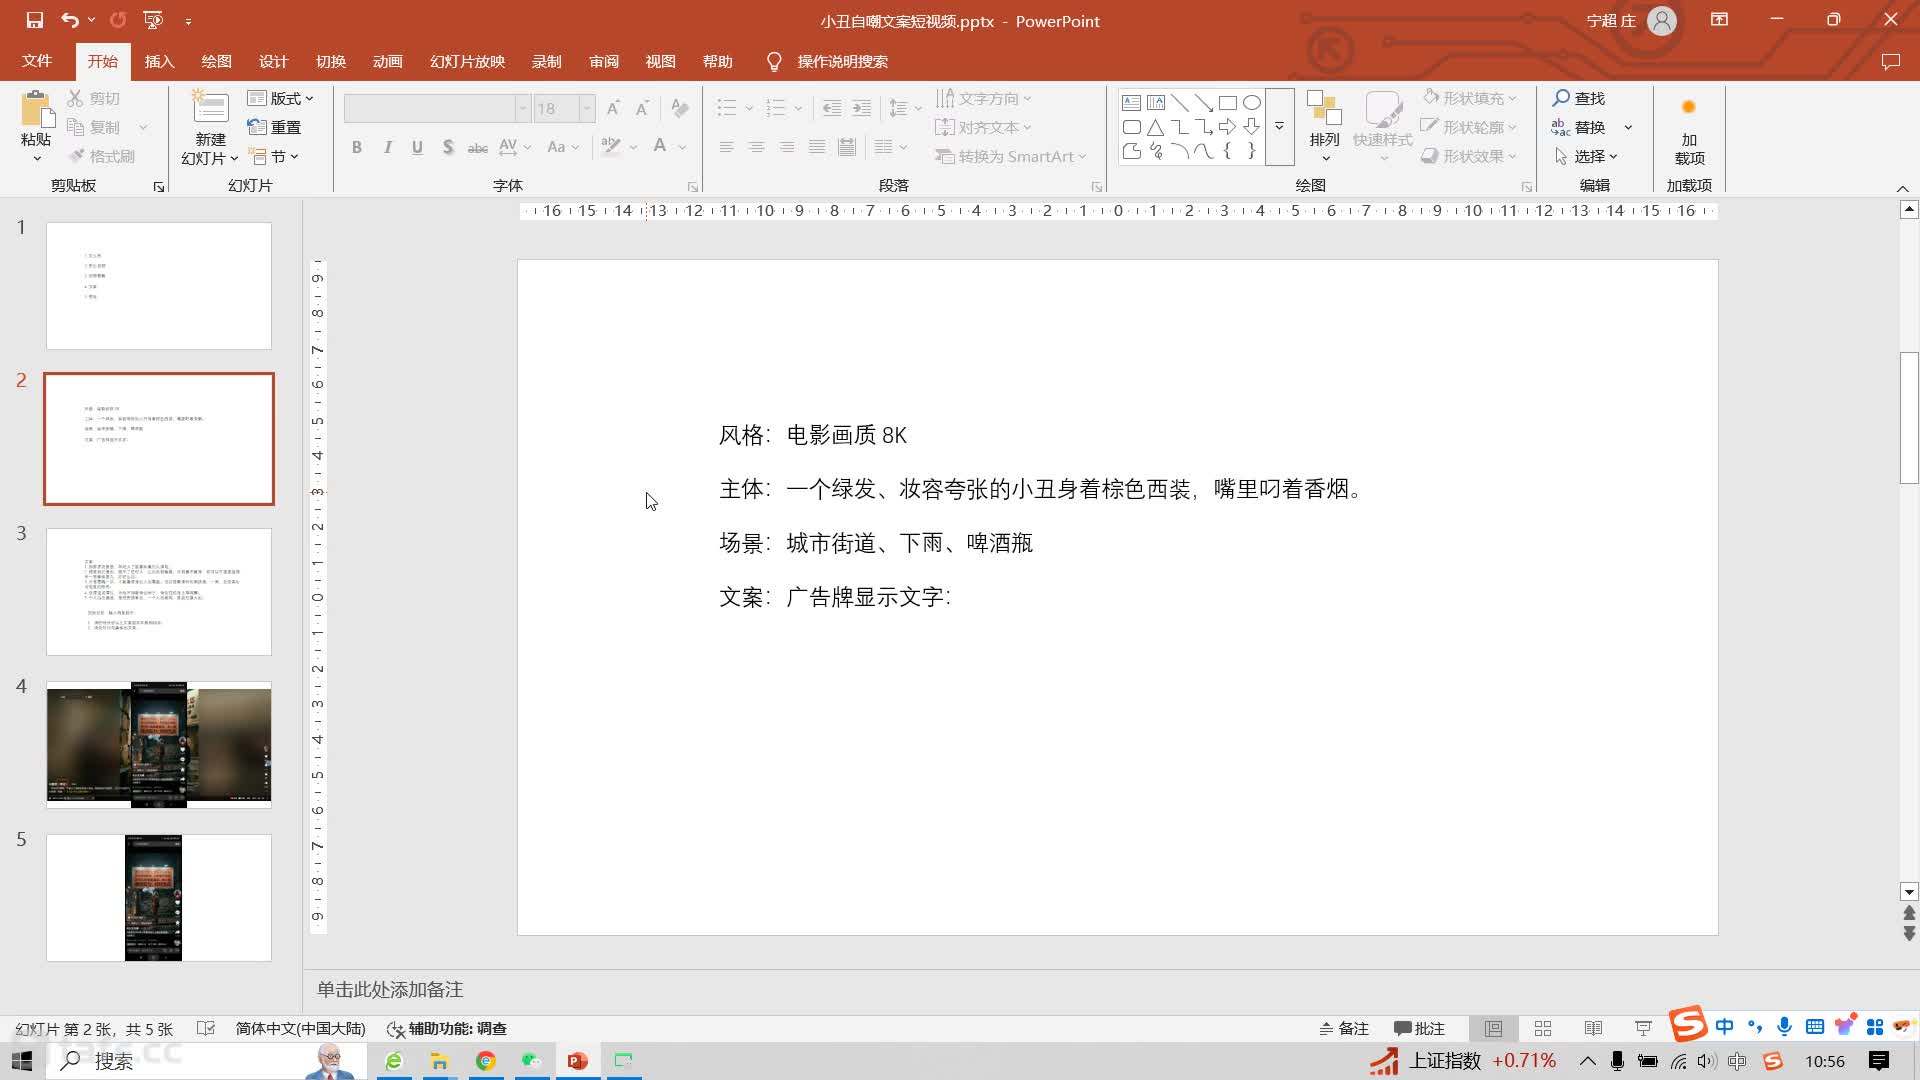Open the Animations ribbon tab
Viewport: 1920px width, 1080px height.
coord(387,61)
